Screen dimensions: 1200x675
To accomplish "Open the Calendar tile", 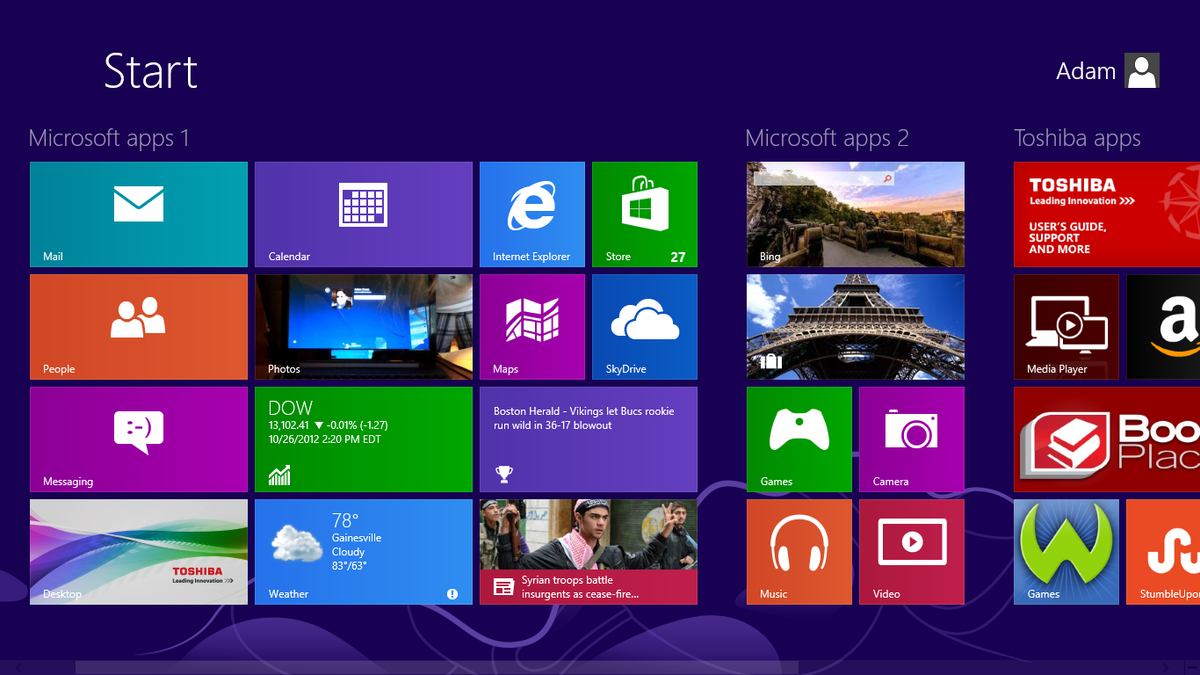I will coord(364,214).
